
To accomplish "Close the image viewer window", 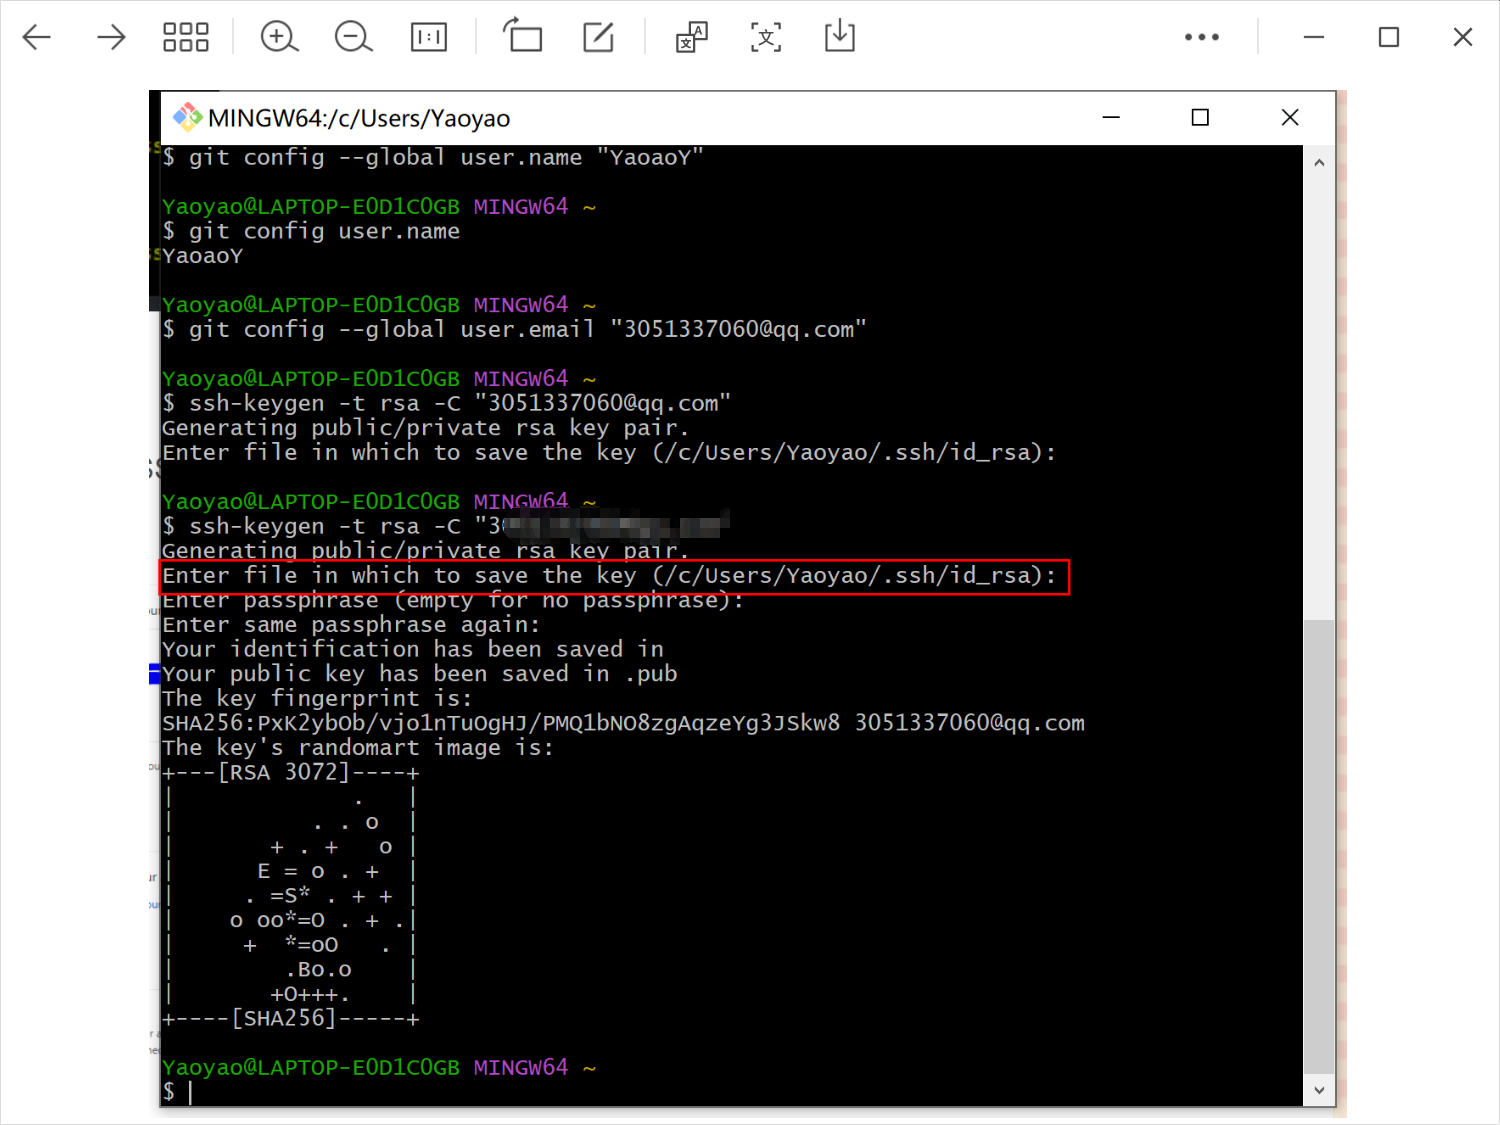I will 1463,37.
